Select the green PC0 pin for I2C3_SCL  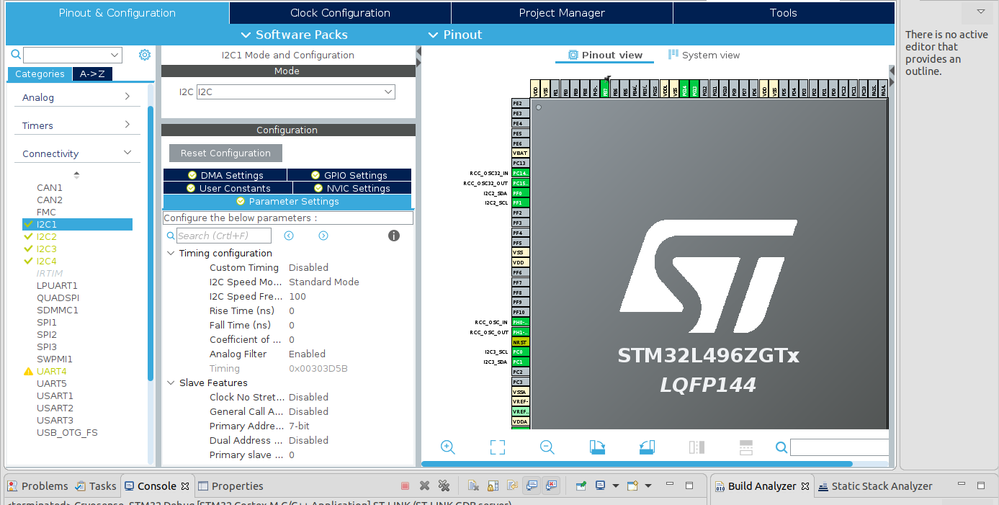coord(521,352)
